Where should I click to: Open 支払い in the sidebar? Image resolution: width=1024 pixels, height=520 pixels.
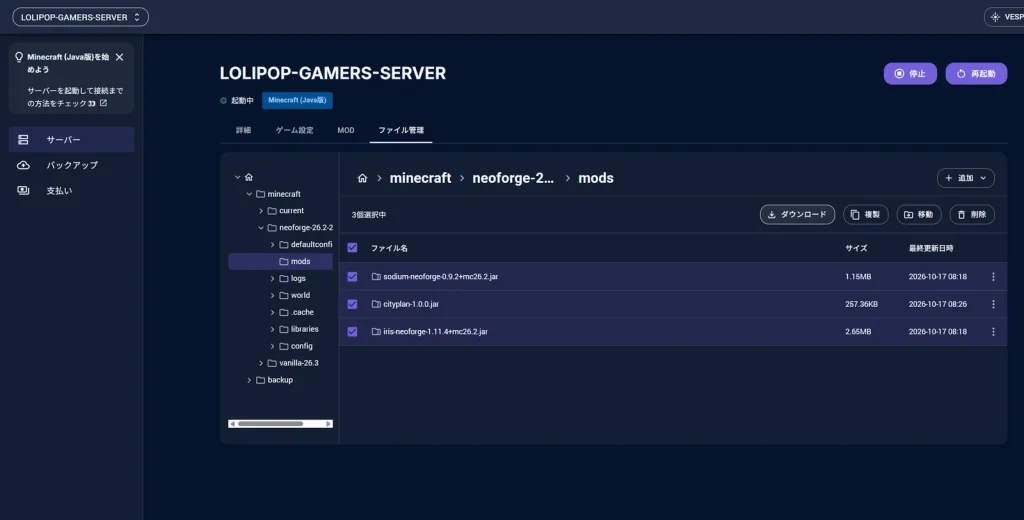pos(71,191)
